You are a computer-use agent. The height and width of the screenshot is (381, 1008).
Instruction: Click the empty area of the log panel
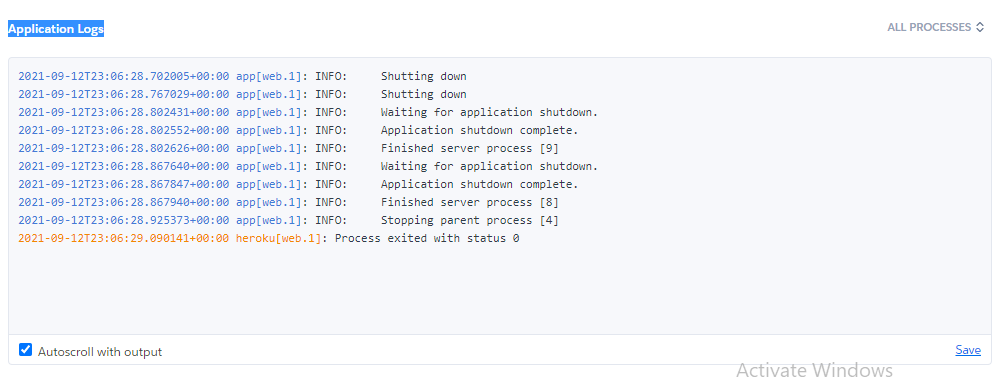point(500,289)
